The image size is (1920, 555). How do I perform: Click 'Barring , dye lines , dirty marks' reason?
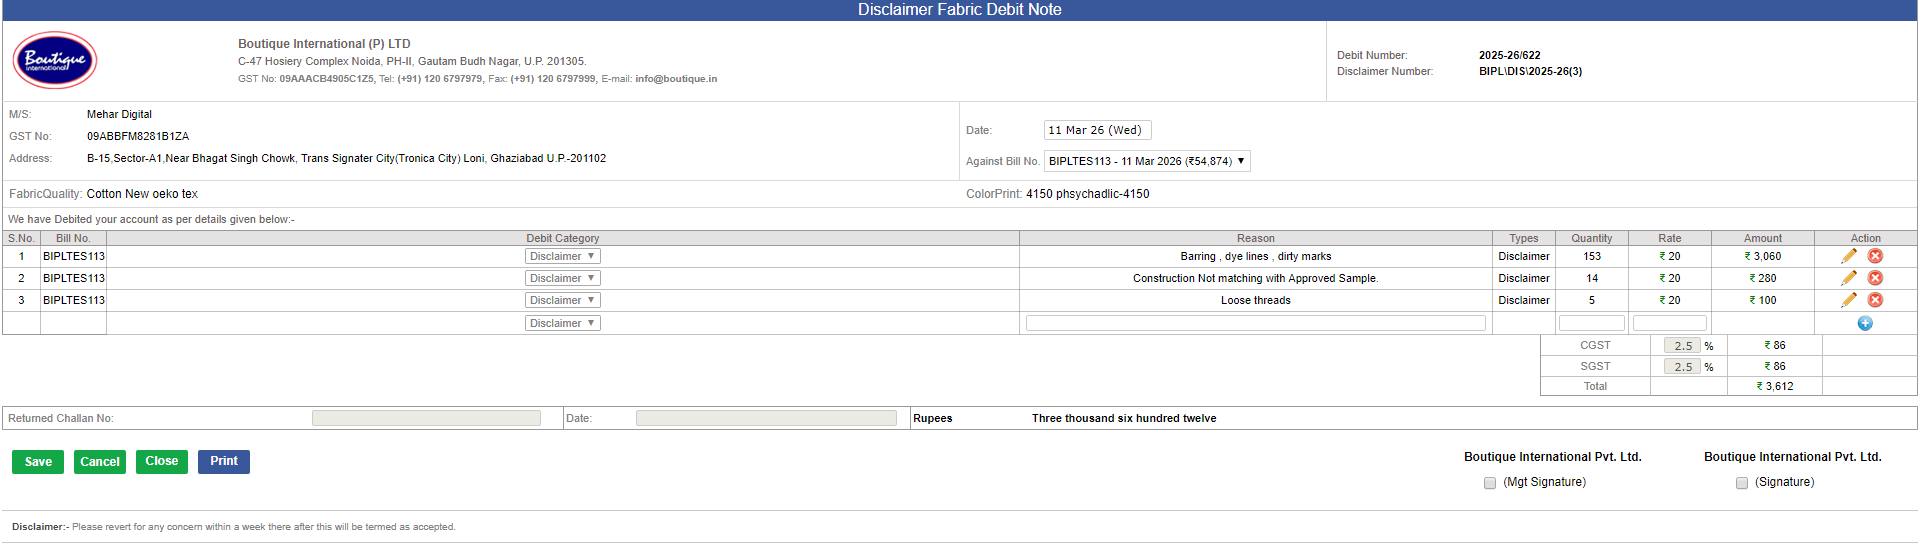[1256, 257]
